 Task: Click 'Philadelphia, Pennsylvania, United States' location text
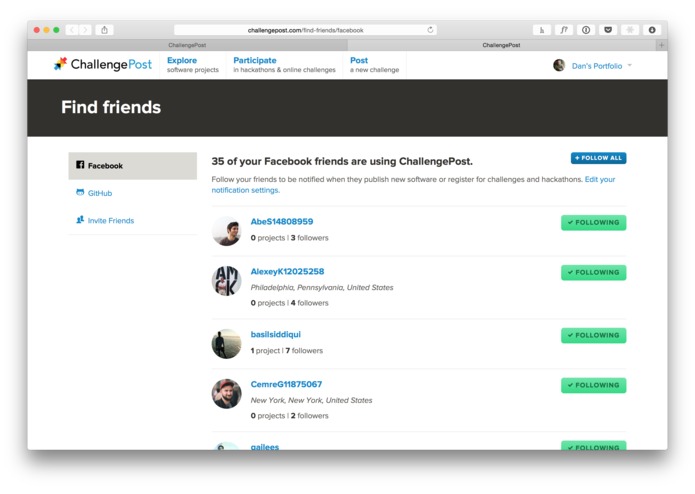[322, 288]
